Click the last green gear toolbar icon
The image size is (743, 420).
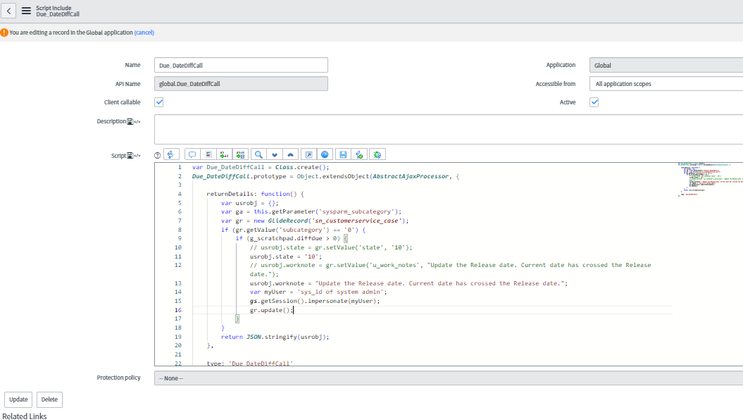click(378, 155)
